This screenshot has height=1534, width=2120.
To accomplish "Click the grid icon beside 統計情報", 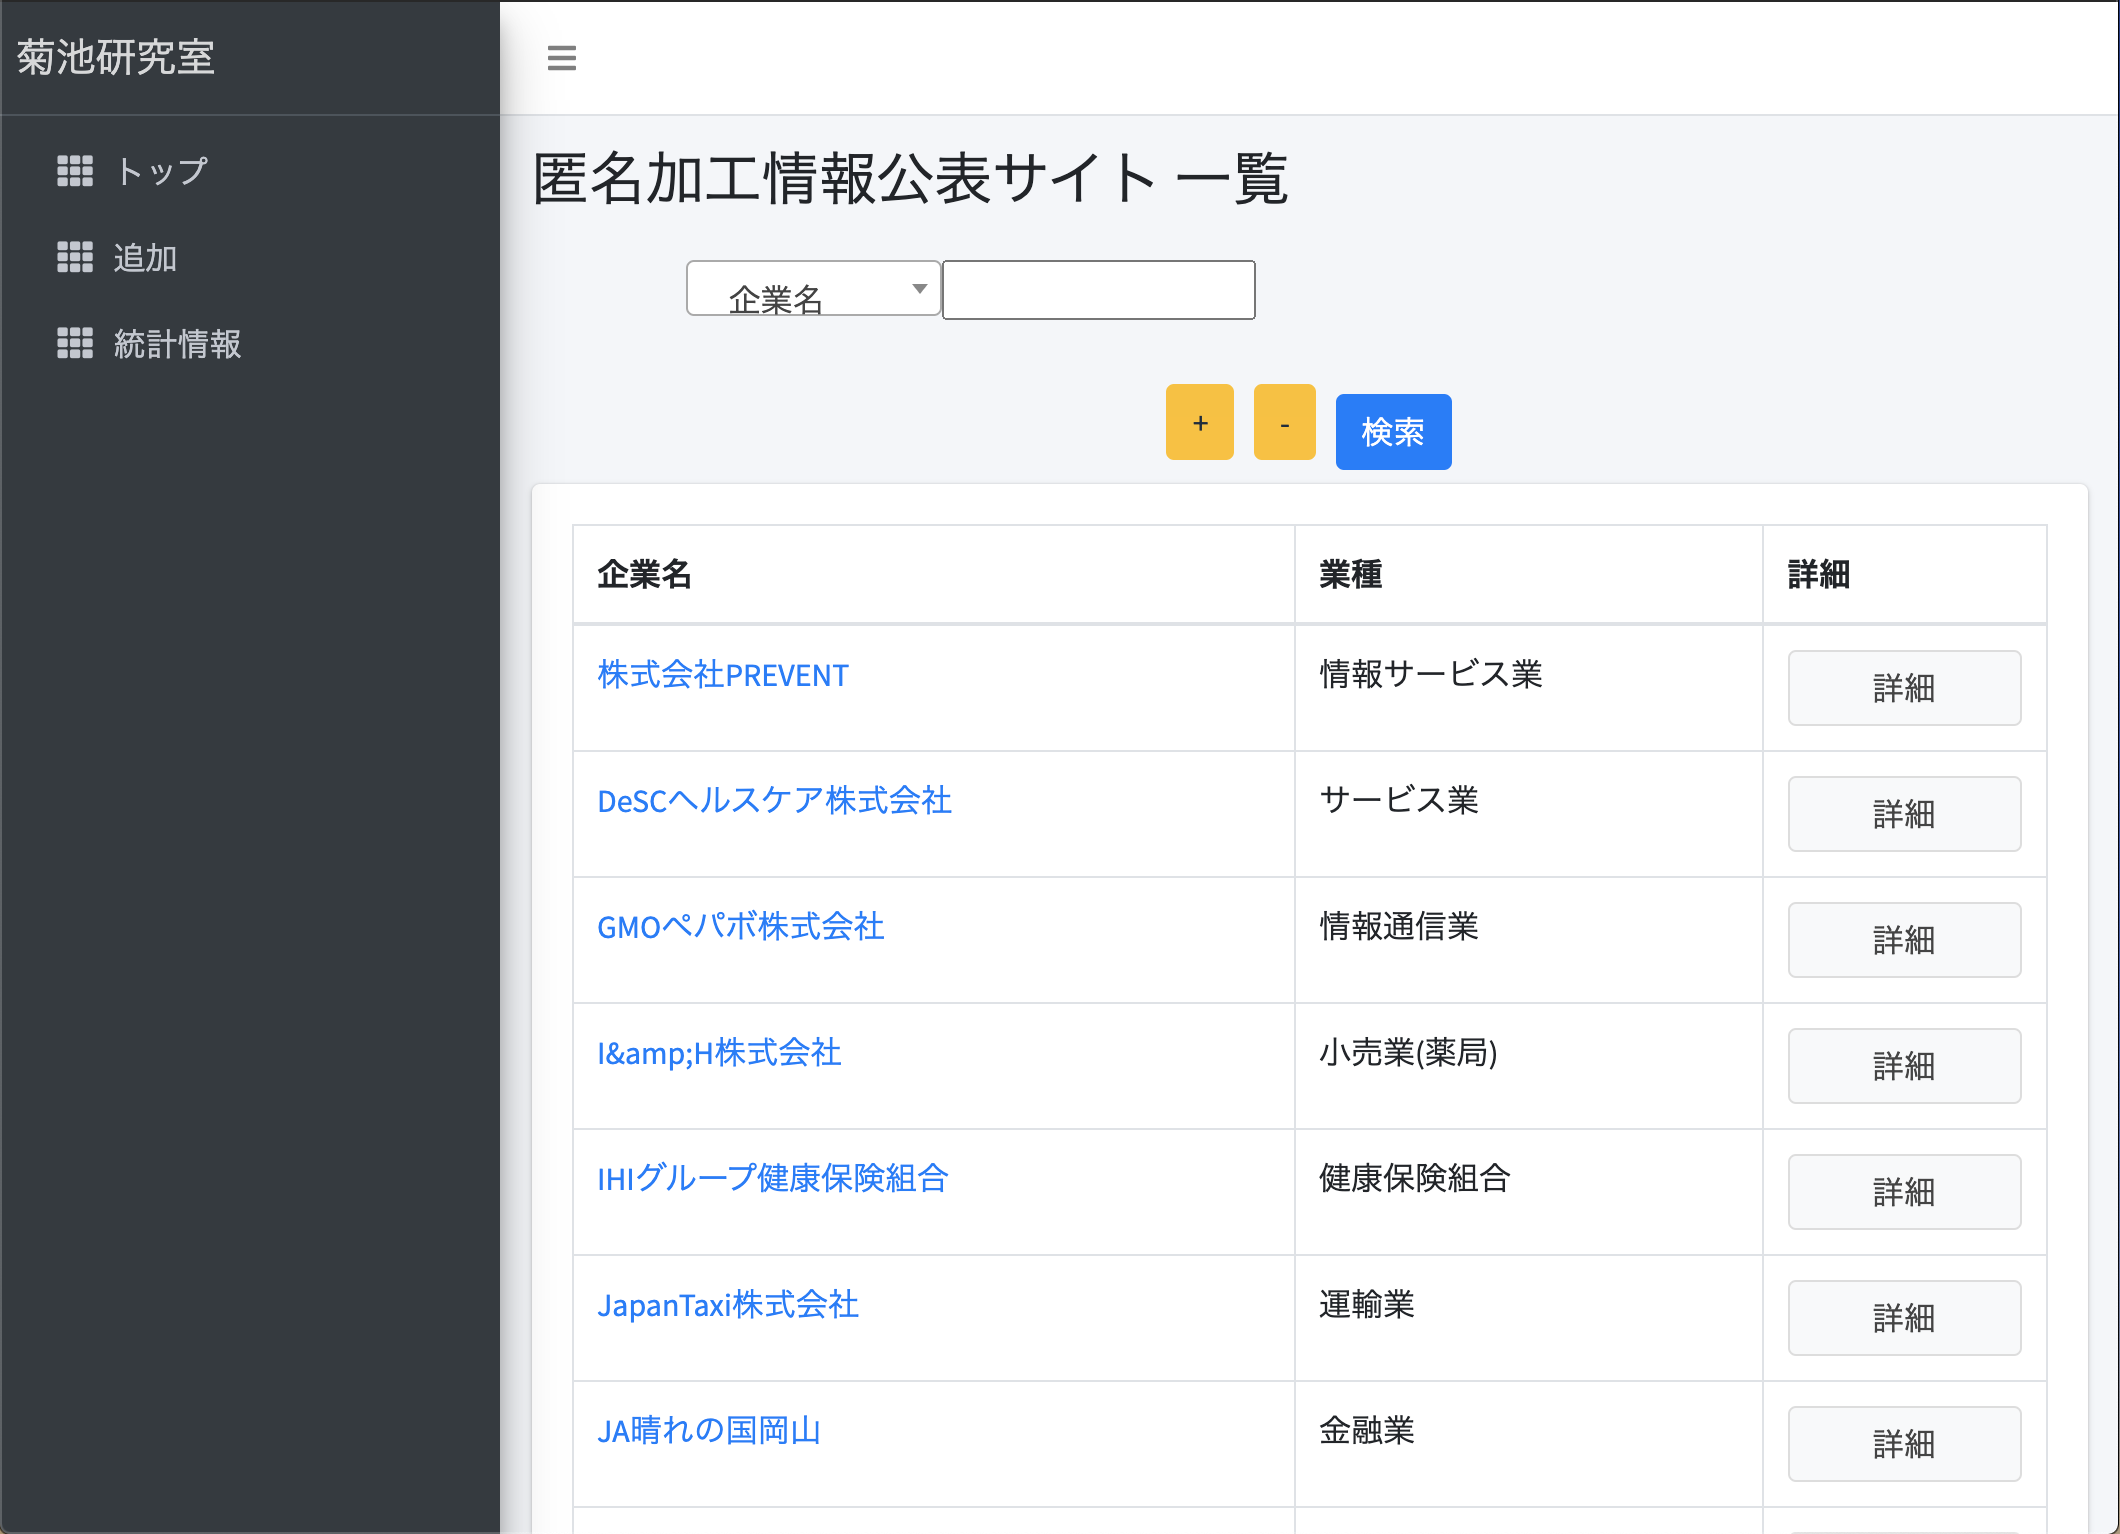I will pyautogui.click(x=75, y=343).
